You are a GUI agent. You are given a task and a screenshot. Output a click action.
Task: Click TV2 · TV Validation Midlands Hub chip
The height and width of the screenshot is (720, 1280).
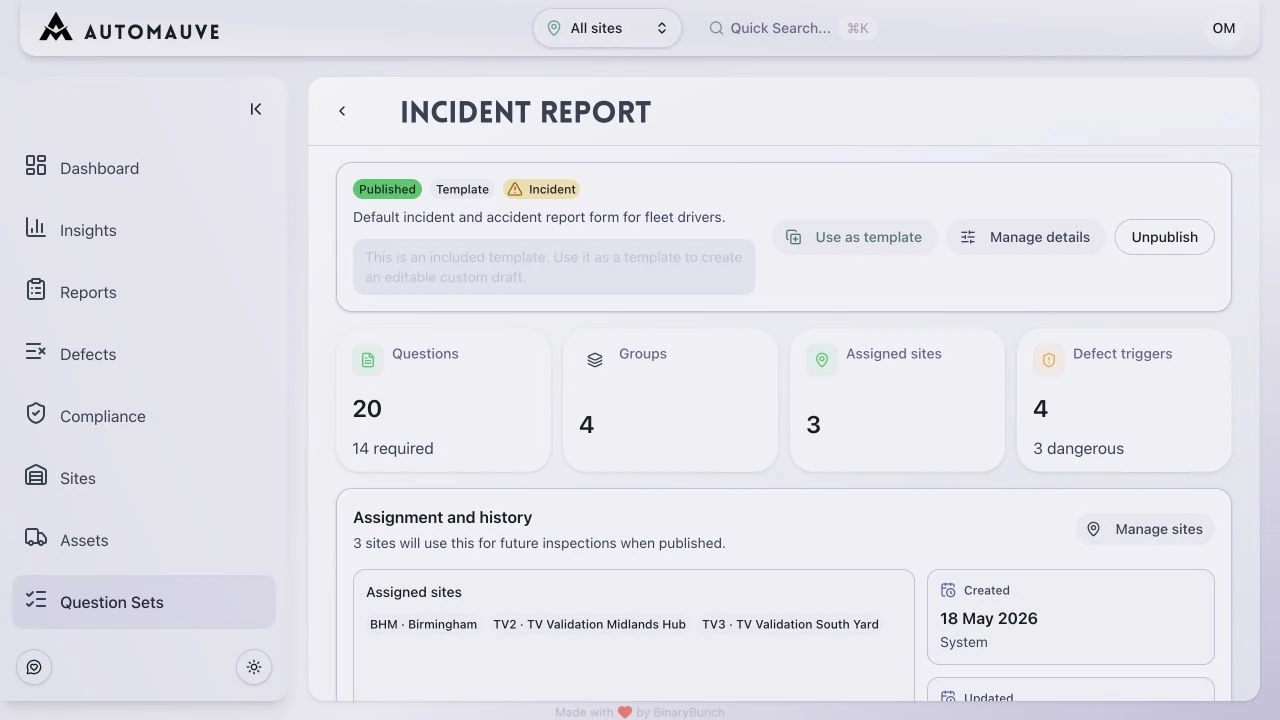tap(589, 624)
